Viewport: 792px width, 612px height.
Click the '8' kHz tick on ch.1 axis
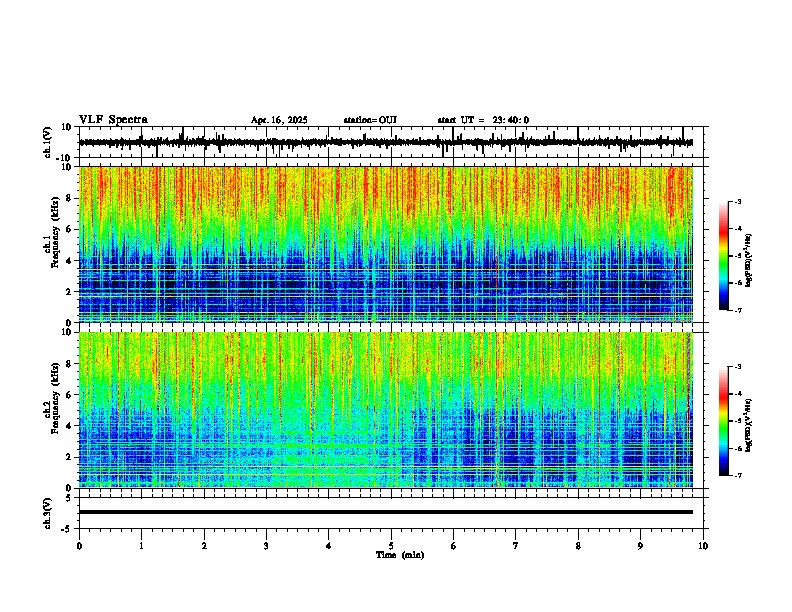[x=70, y=198]
